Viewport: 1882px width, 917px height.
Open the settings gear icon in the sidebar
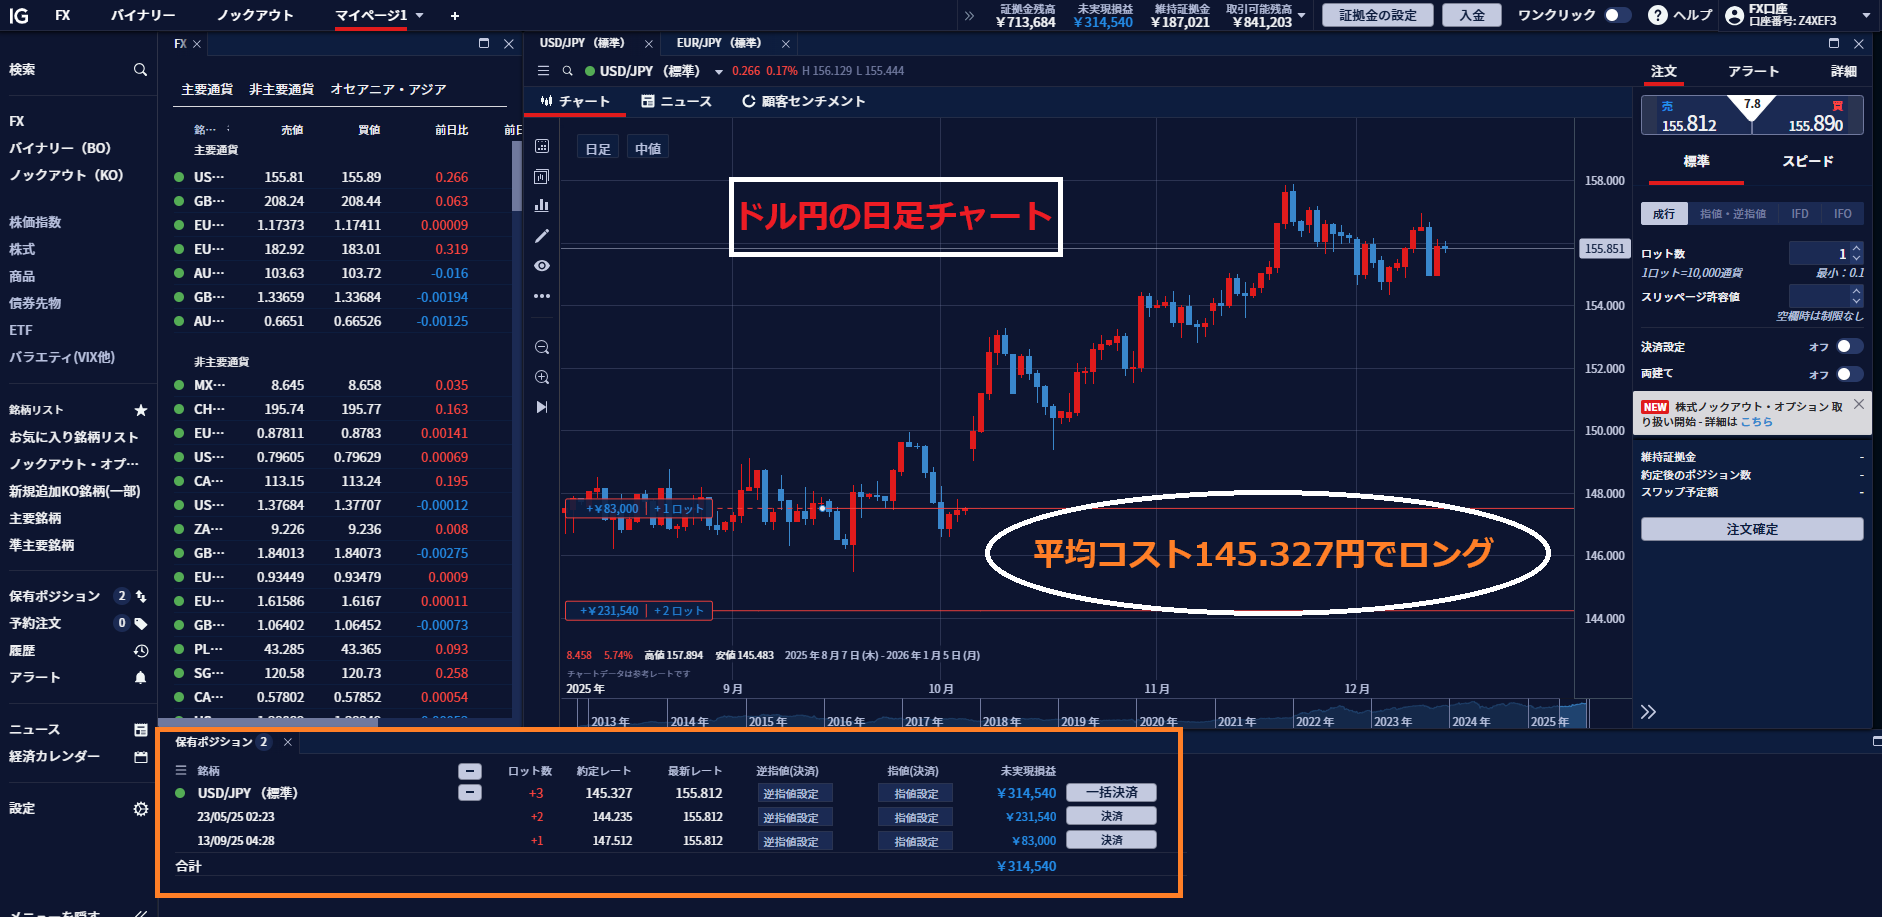tap(141, 809)
